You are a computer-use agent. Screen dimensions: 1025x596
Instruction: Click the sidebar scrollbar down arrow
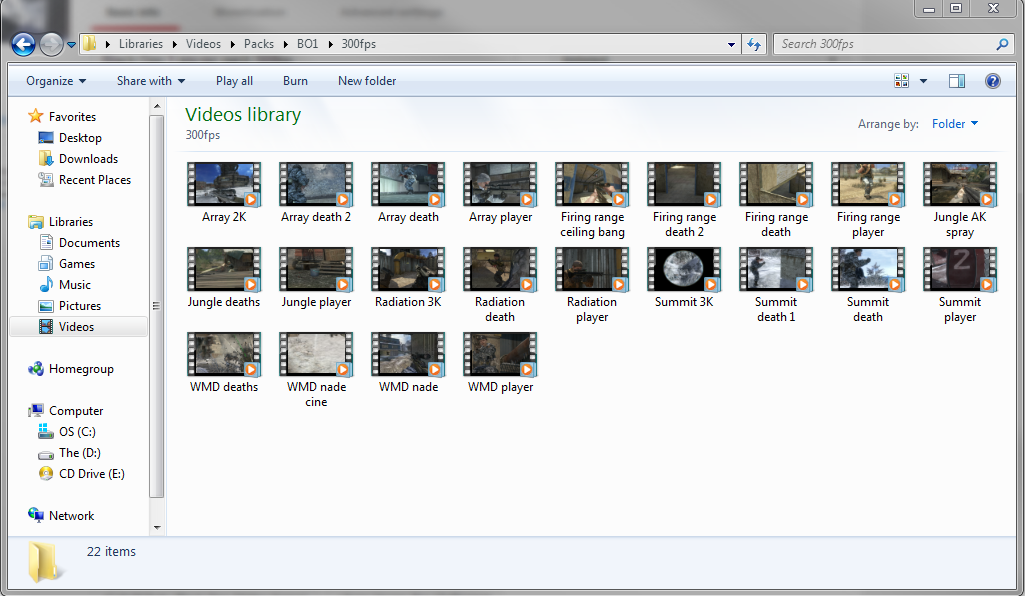tap(157, 527)
